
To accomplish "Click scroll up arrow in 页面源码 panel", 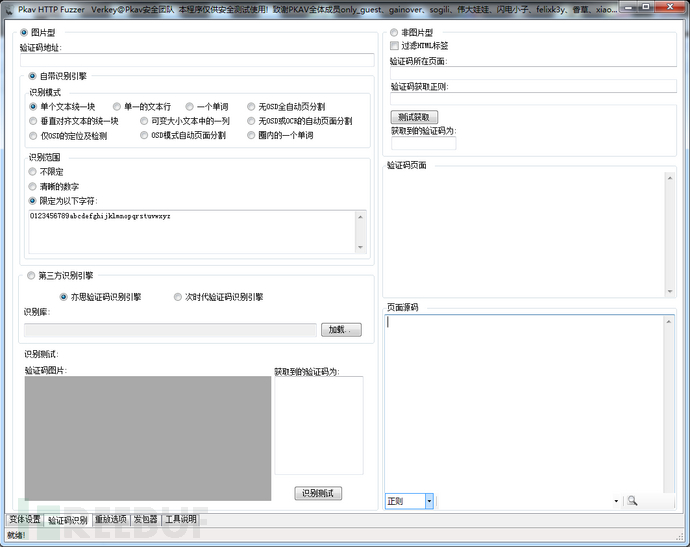I will tap(668, 322).
